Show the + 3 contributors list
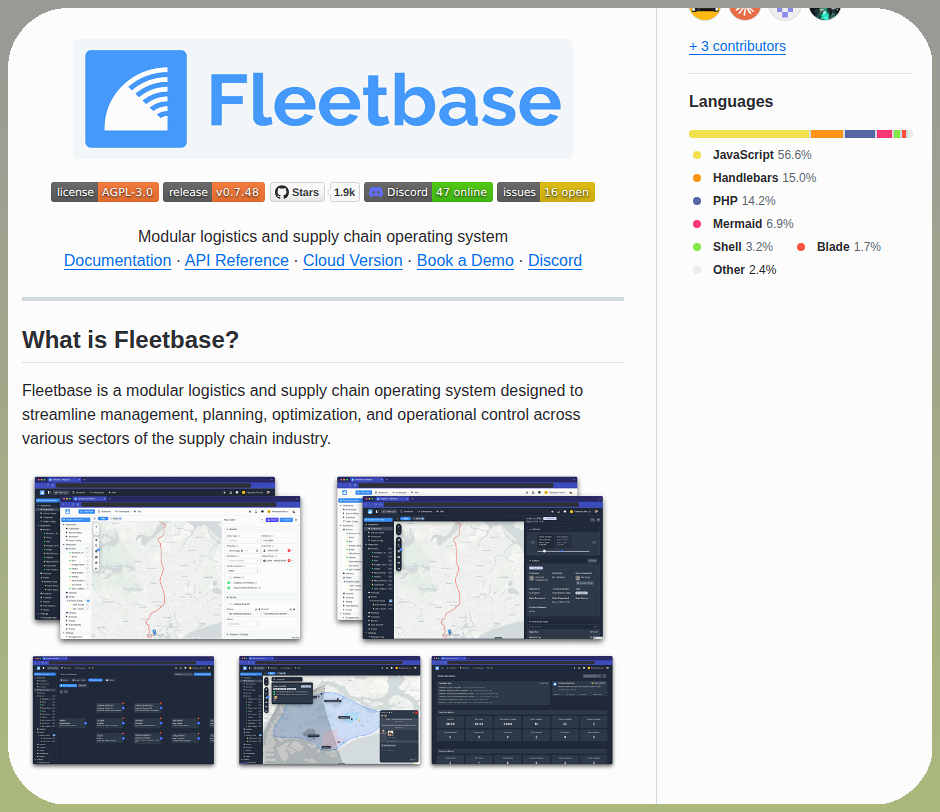940x812 pixels. [737, 46]
